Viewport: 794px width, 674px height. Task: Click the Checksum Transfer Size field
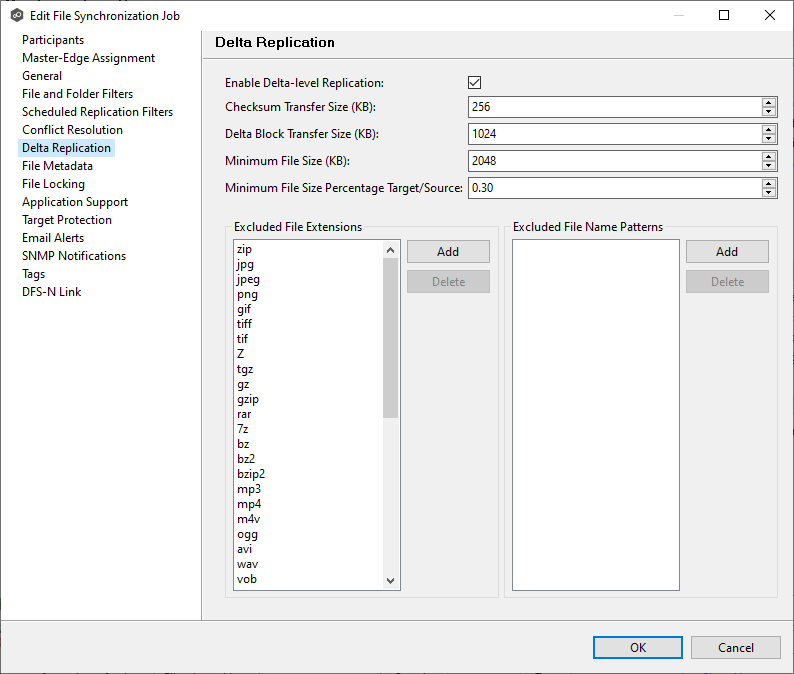(612, 107)
